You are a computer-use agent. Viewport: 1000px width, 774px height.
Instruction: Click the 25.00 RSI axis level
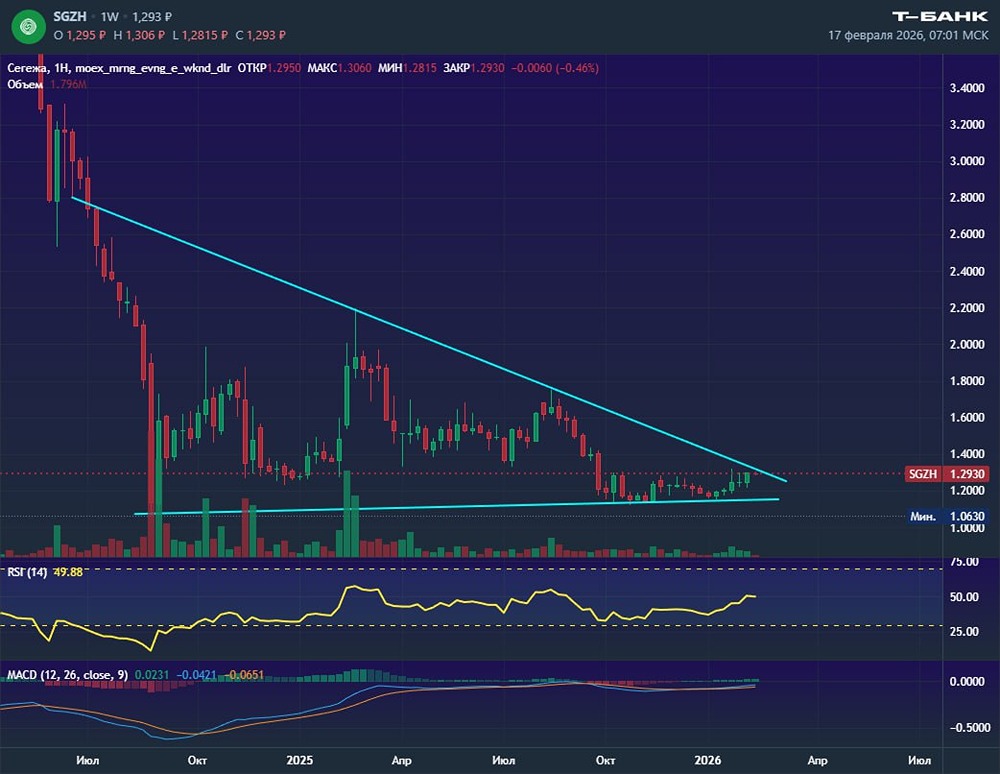coord(964,631)
